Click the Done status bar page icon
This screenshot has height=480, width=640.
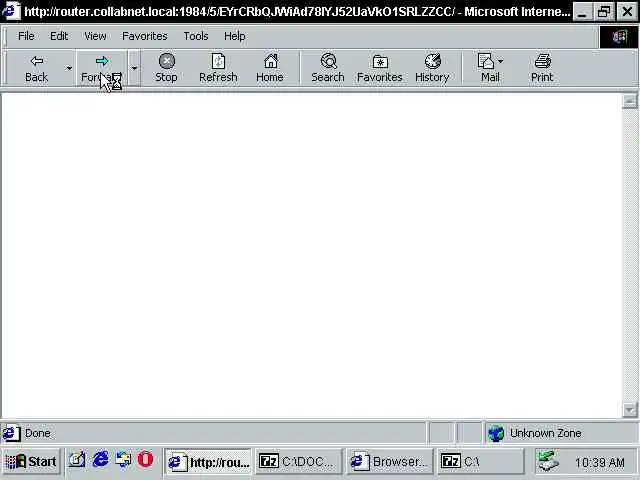click(x=11, y=433)
